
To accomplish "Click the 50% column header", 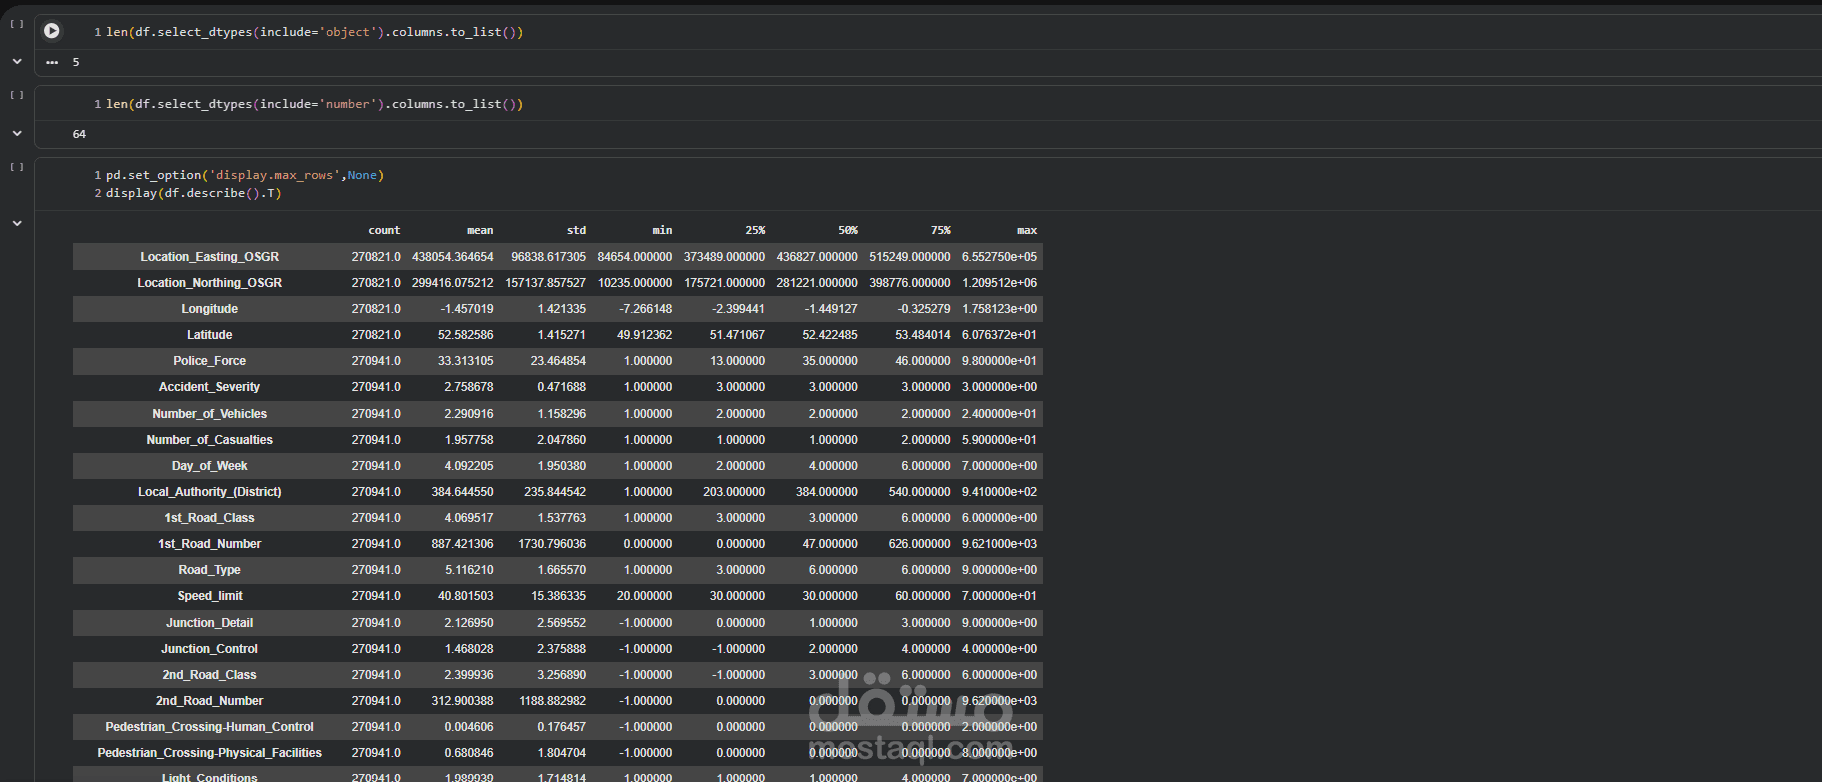I will point(848,230).
